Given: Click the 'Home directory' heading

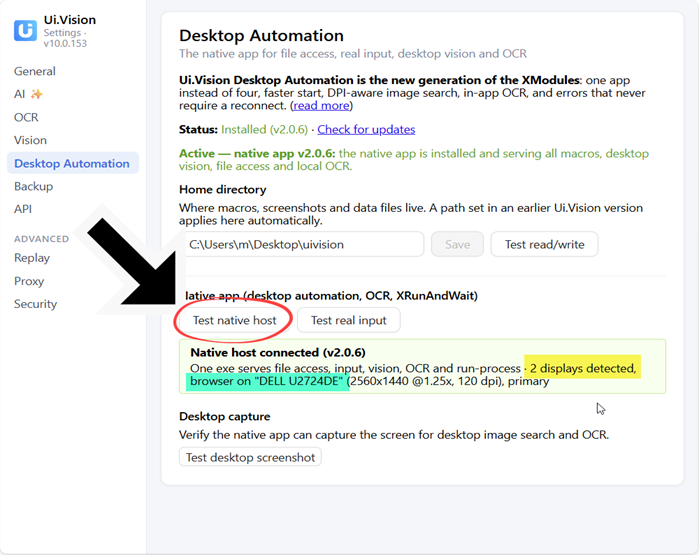Looking at the screenshot, I should tap(222, 189).
